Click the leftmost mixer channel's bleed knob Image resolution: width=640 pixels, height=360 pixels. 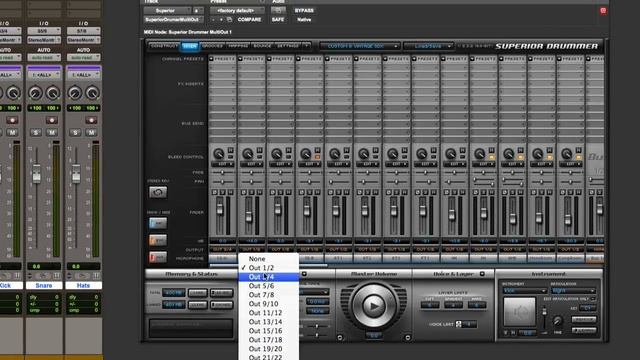click(x=218, y=154)
